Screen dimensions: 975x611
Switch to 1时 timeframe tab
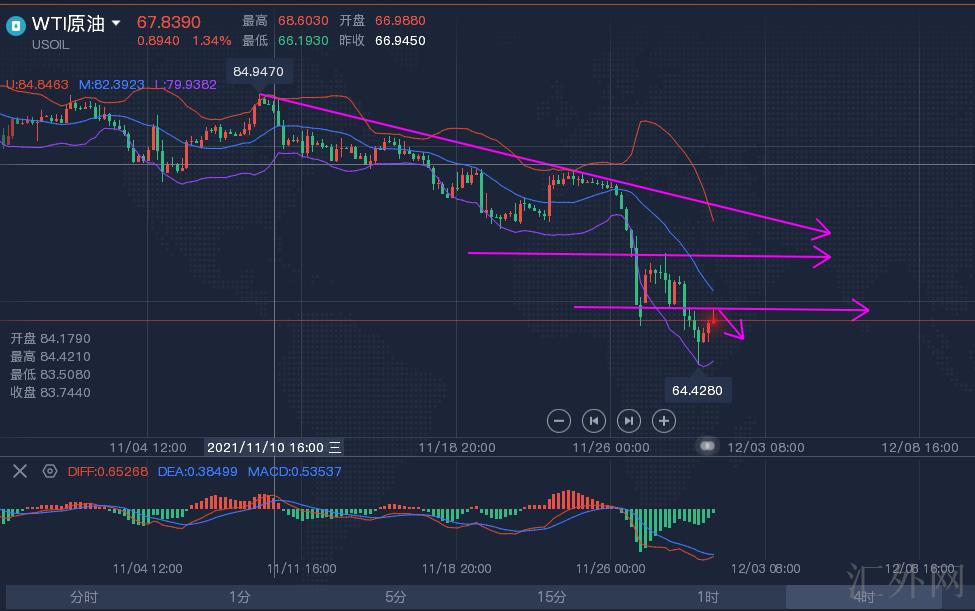click(708, 597)
